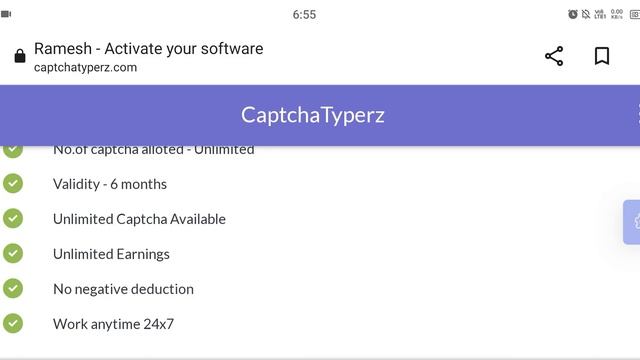Tap the lock icon beside the site title
Screen dimensions: 640x360
20,56
